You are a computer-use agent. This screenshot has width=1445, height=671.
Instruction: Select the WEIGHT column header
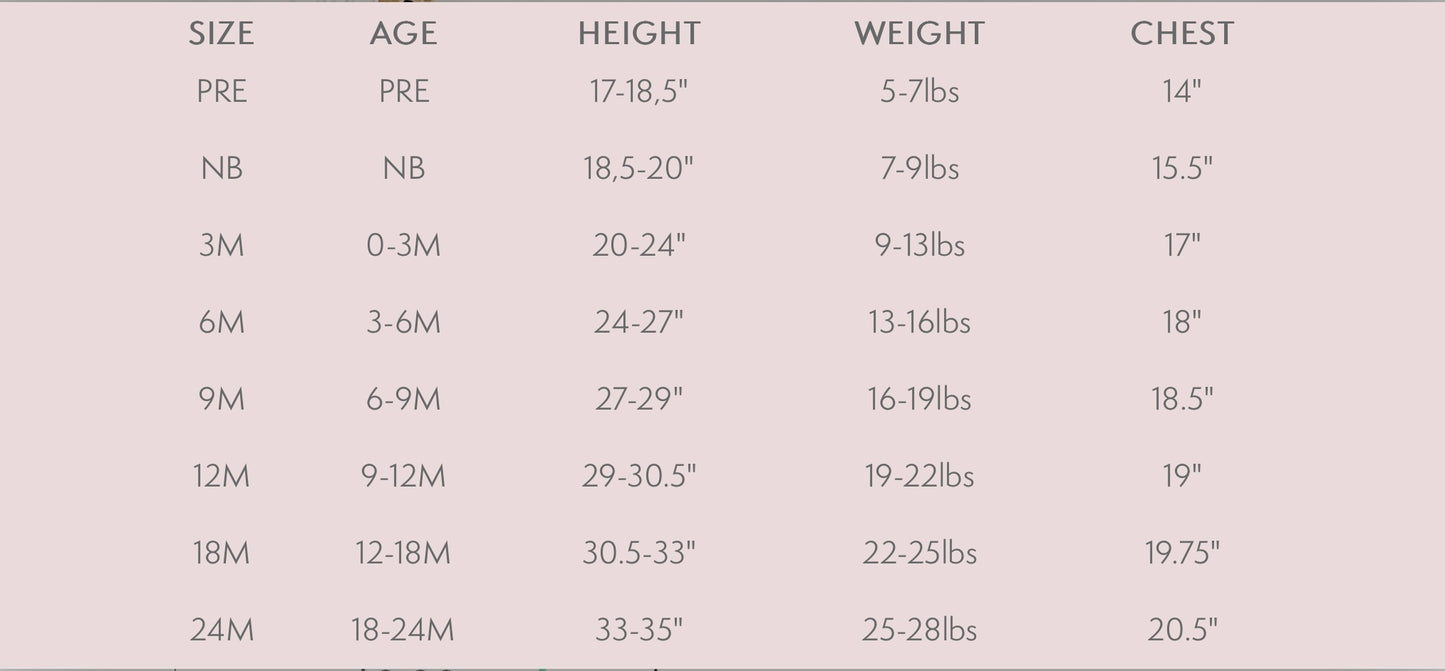tap(919, 34)
